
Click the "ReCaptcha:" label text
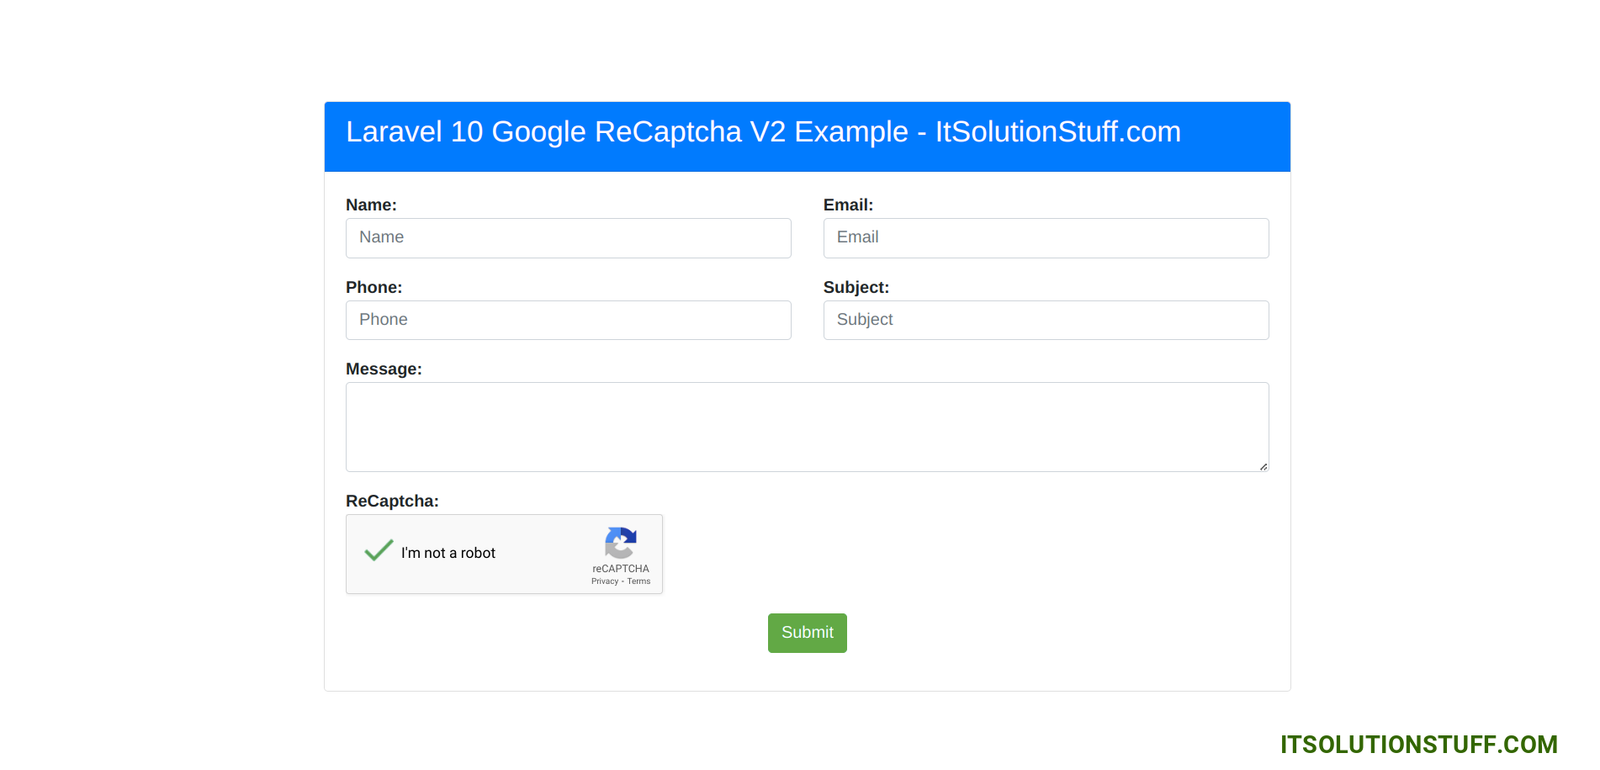[x=392, y=501]
